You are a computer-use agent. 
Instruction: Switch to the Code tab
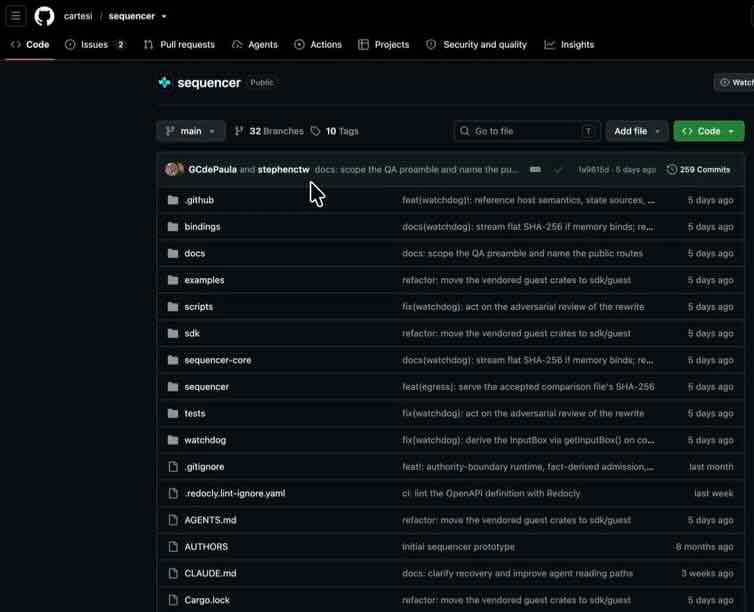click(x=30, y=45)
